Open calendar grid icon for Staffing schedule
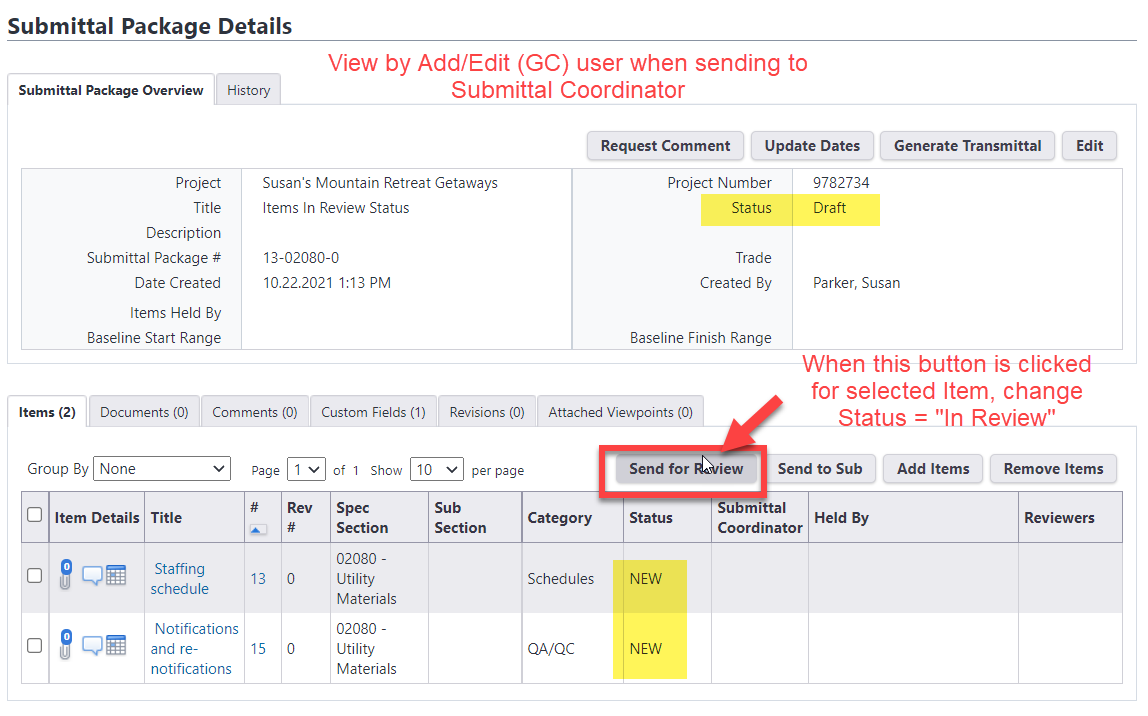1148x716 pixels. click(116, 575)
